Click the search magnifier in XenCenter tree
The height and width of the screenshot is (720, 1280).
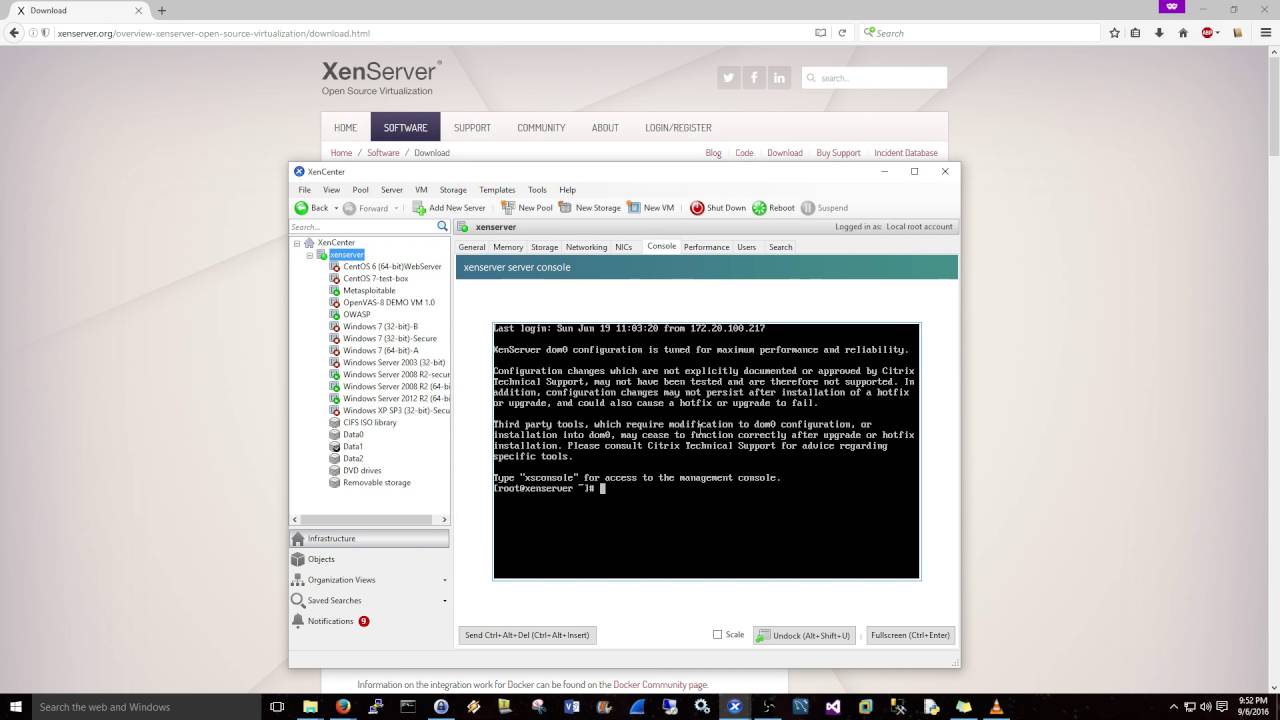(x=443, y=227)
